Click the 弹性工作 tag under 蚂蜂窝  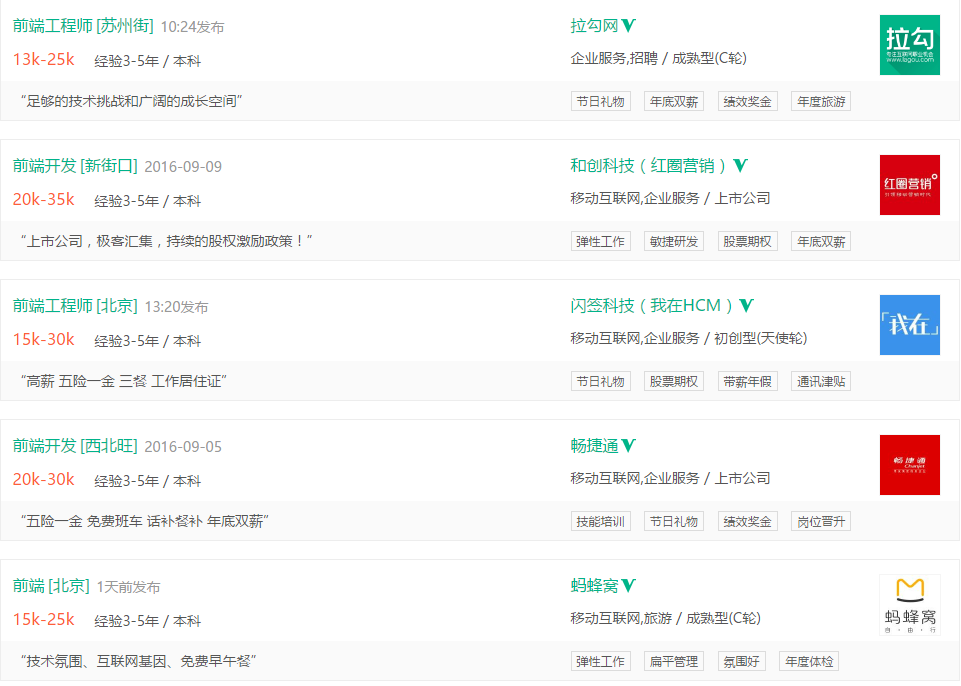pyautogui.click(x=601, y=661)
